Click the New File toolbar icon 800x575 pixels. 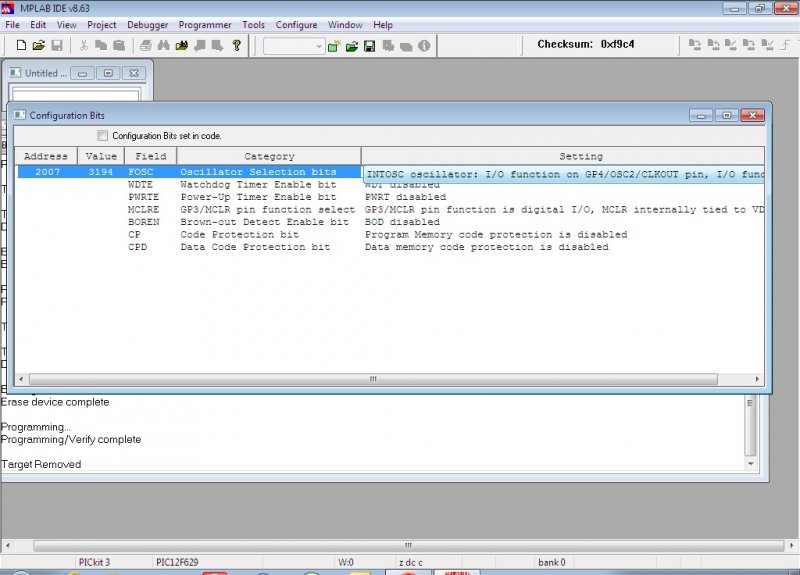[21, 45]
